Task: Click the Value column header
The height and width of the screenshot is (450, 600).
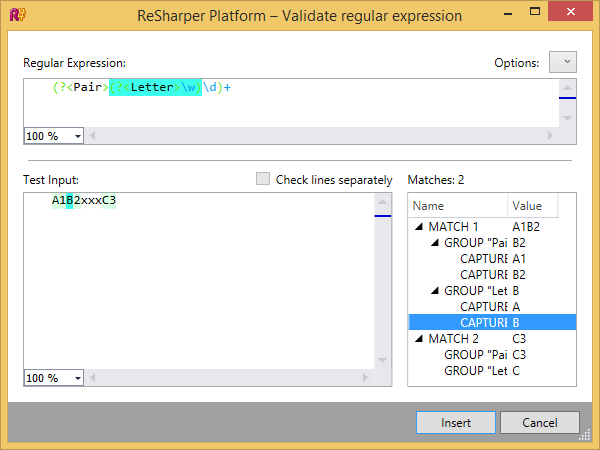Action: tap(530, 206)
